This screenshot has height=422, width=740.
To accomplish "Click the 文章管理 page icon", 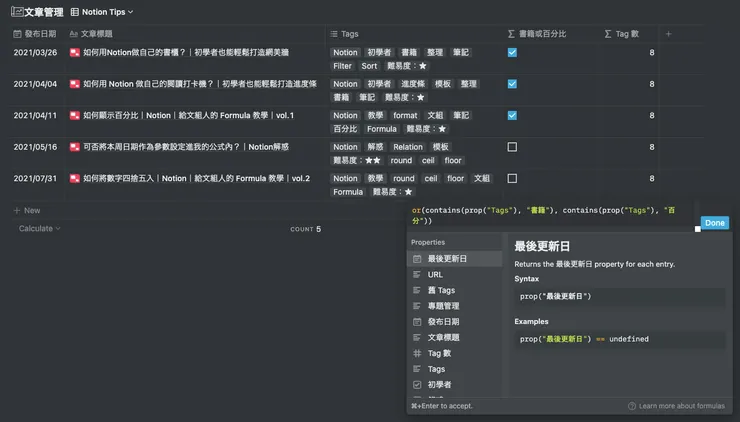I will [x=17, y=12].
